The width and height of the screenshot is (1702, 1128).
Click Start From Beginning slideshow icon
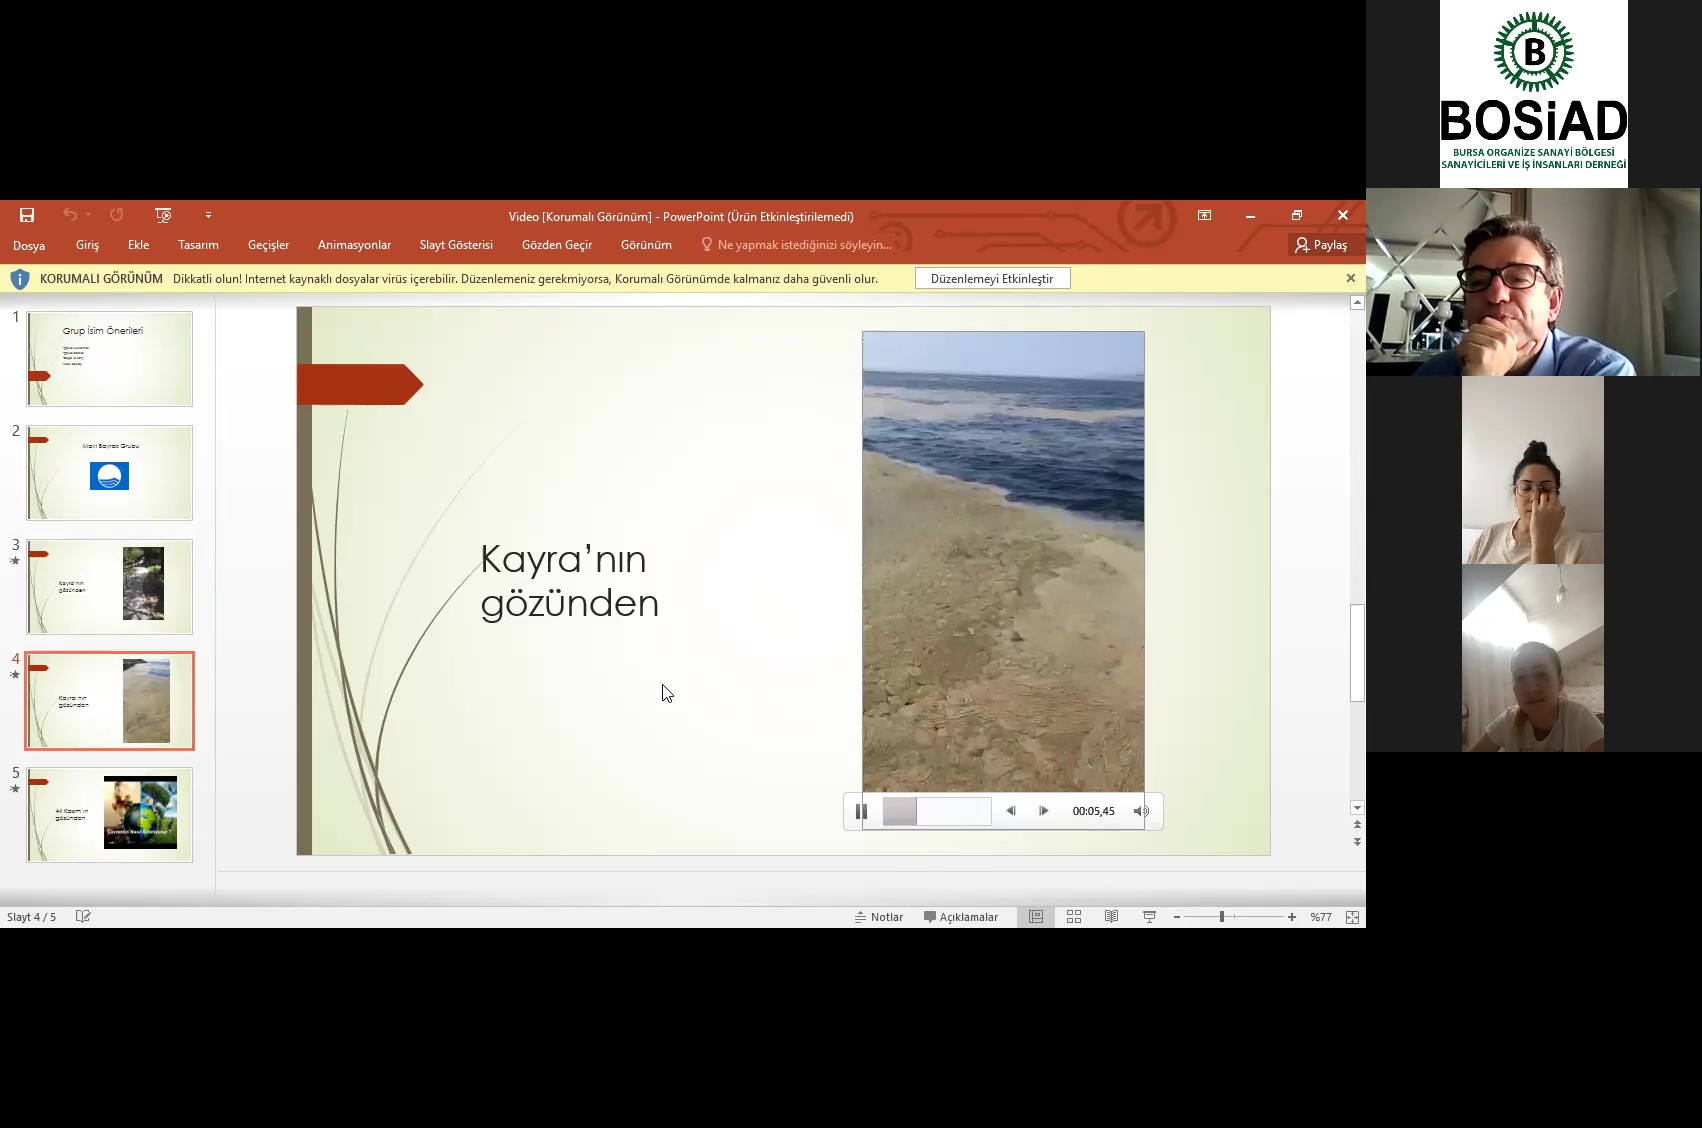tap(163, 215)
